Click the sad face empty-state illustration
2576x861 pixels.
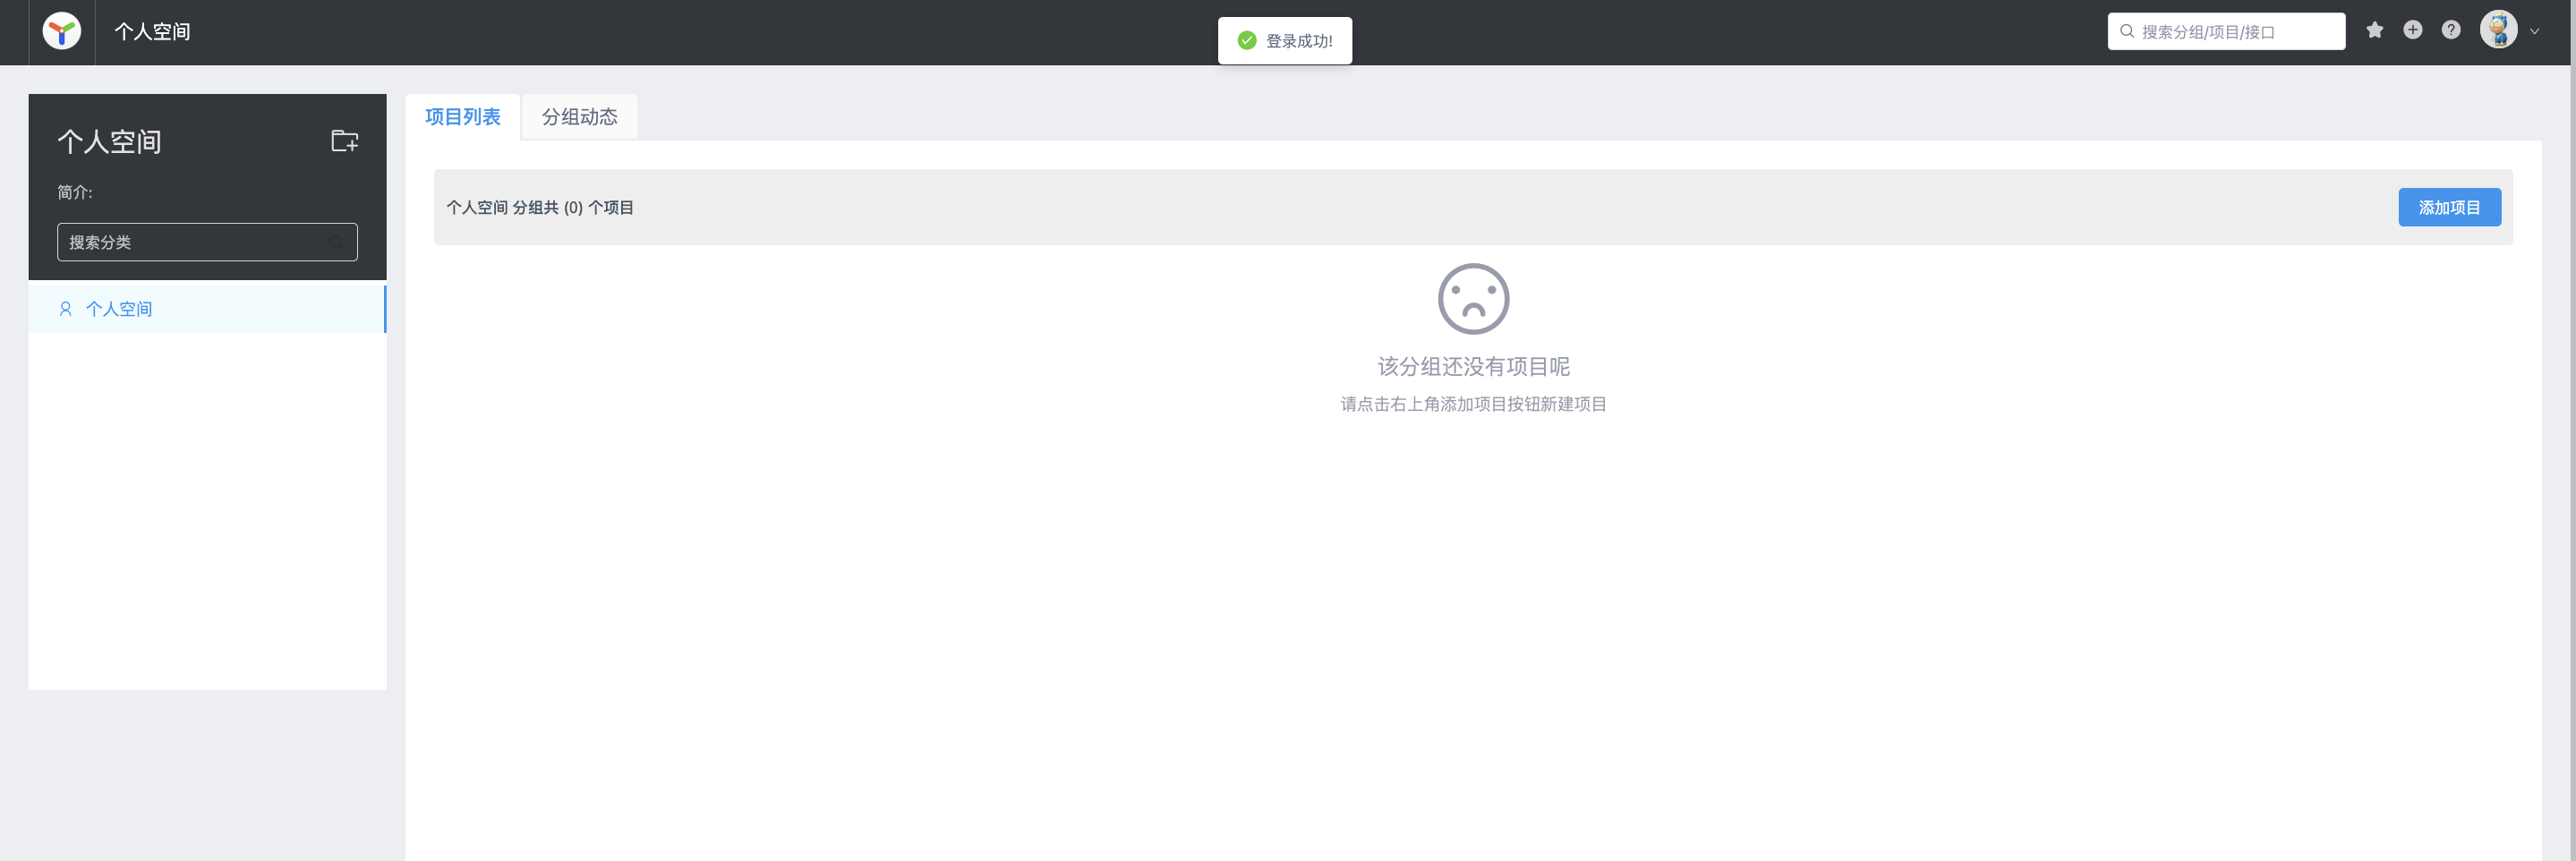tap(1473, 297)
